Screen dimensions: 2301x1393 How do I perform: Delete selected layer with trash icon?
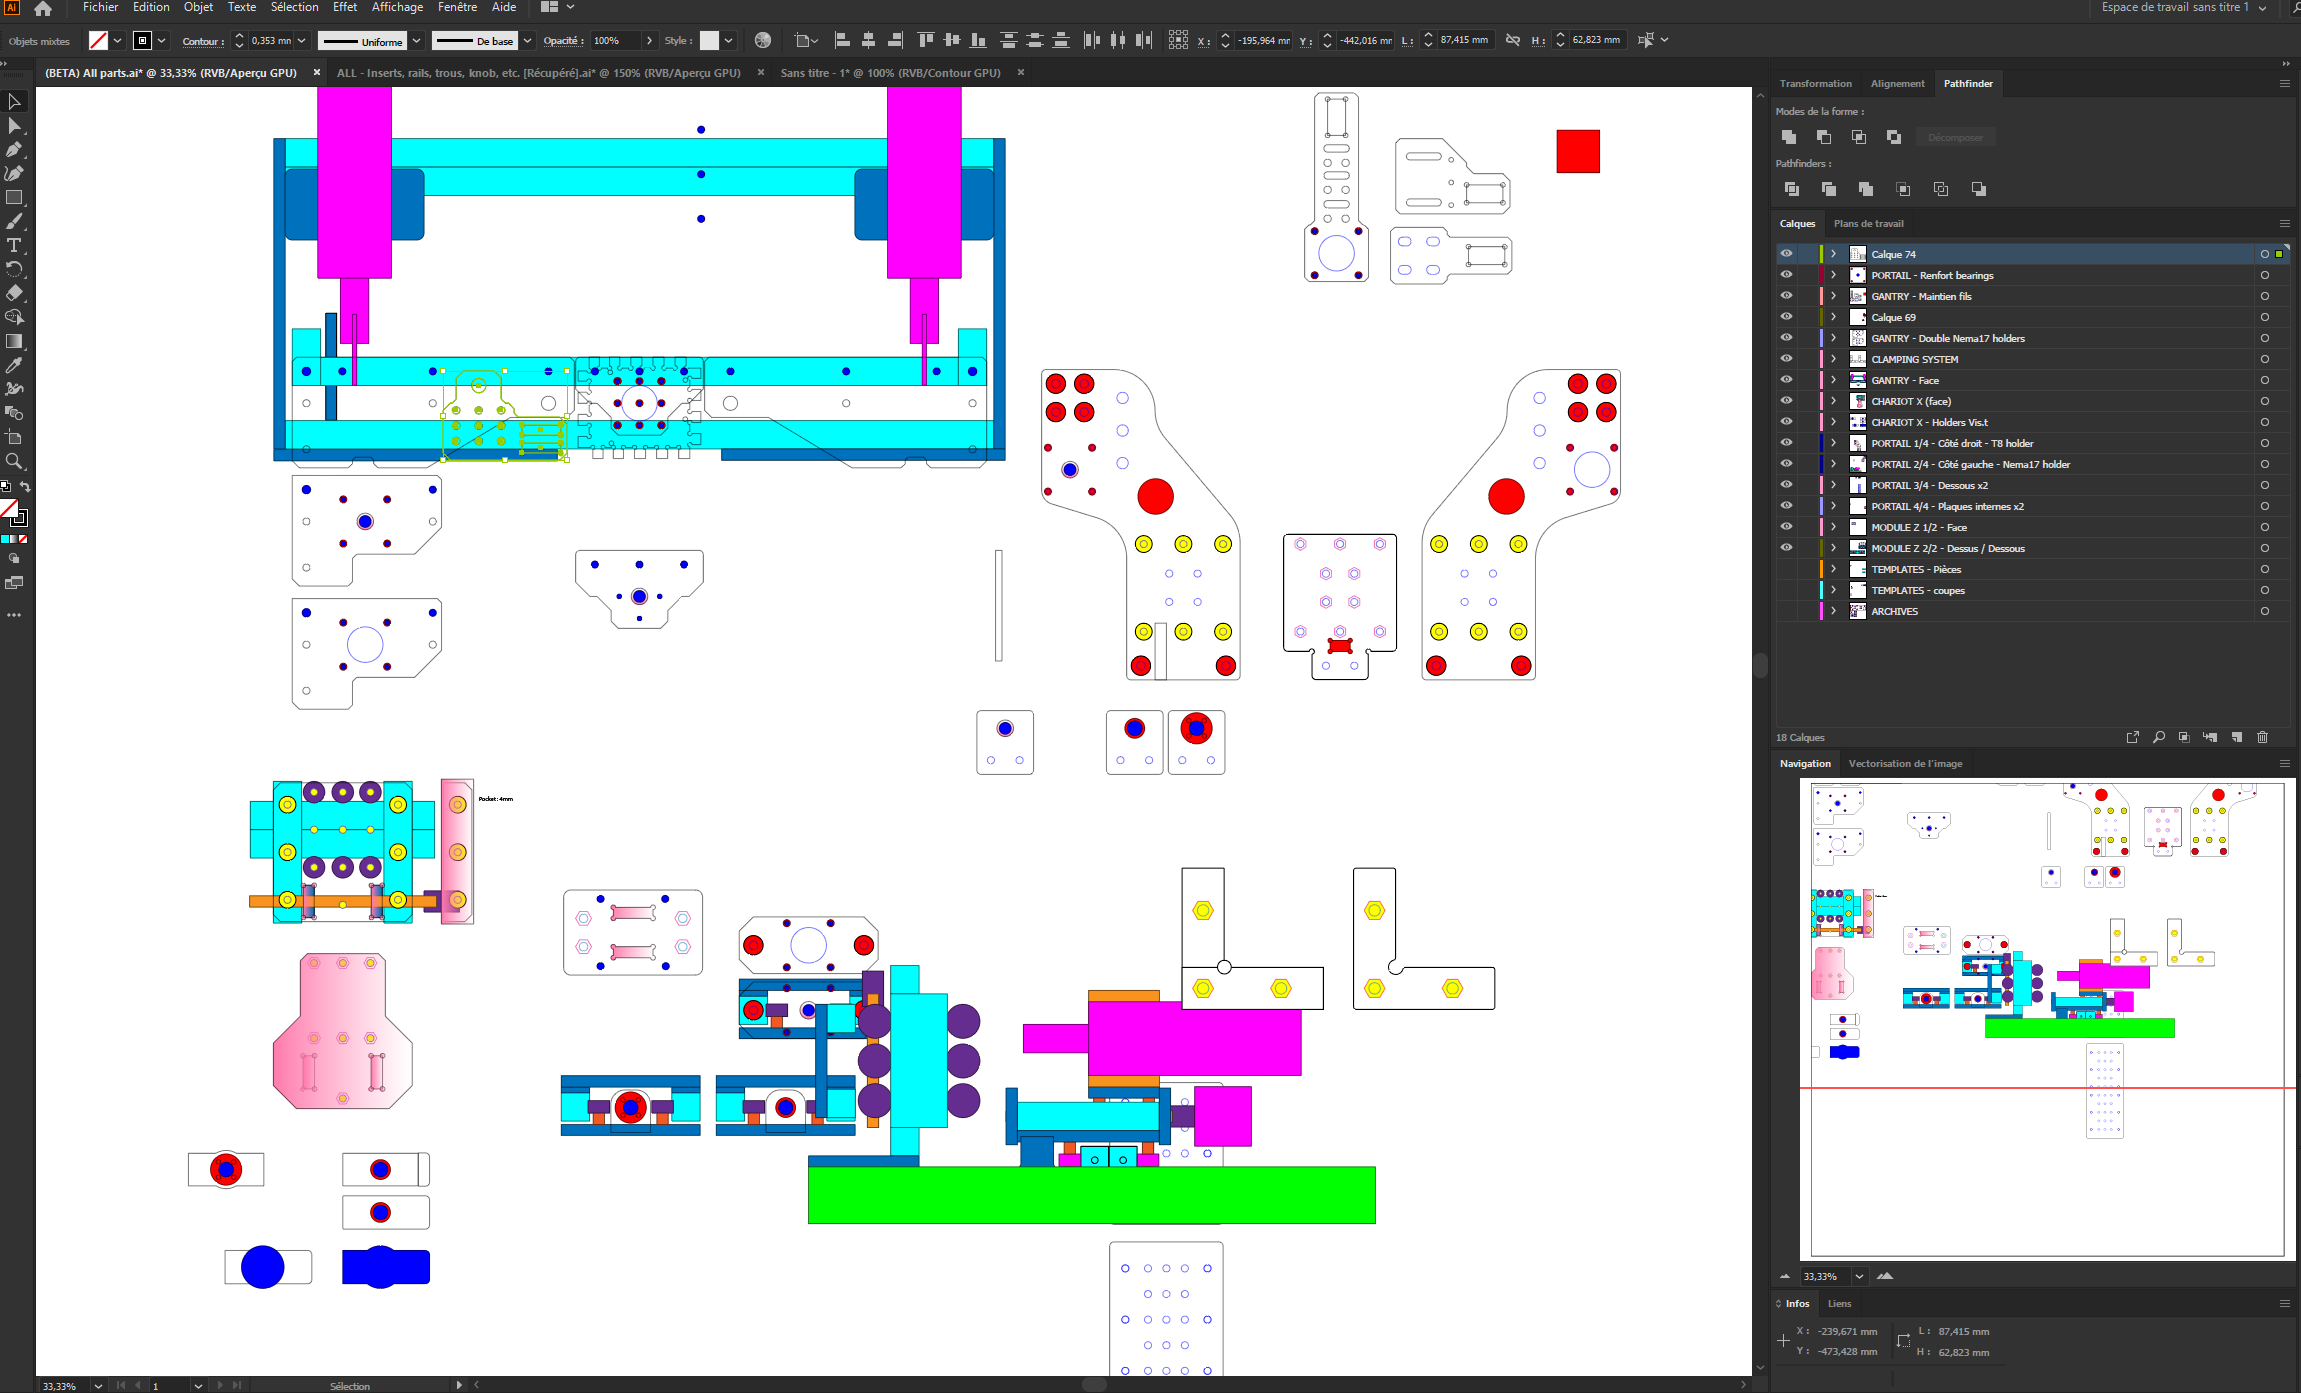point(2263,737)
